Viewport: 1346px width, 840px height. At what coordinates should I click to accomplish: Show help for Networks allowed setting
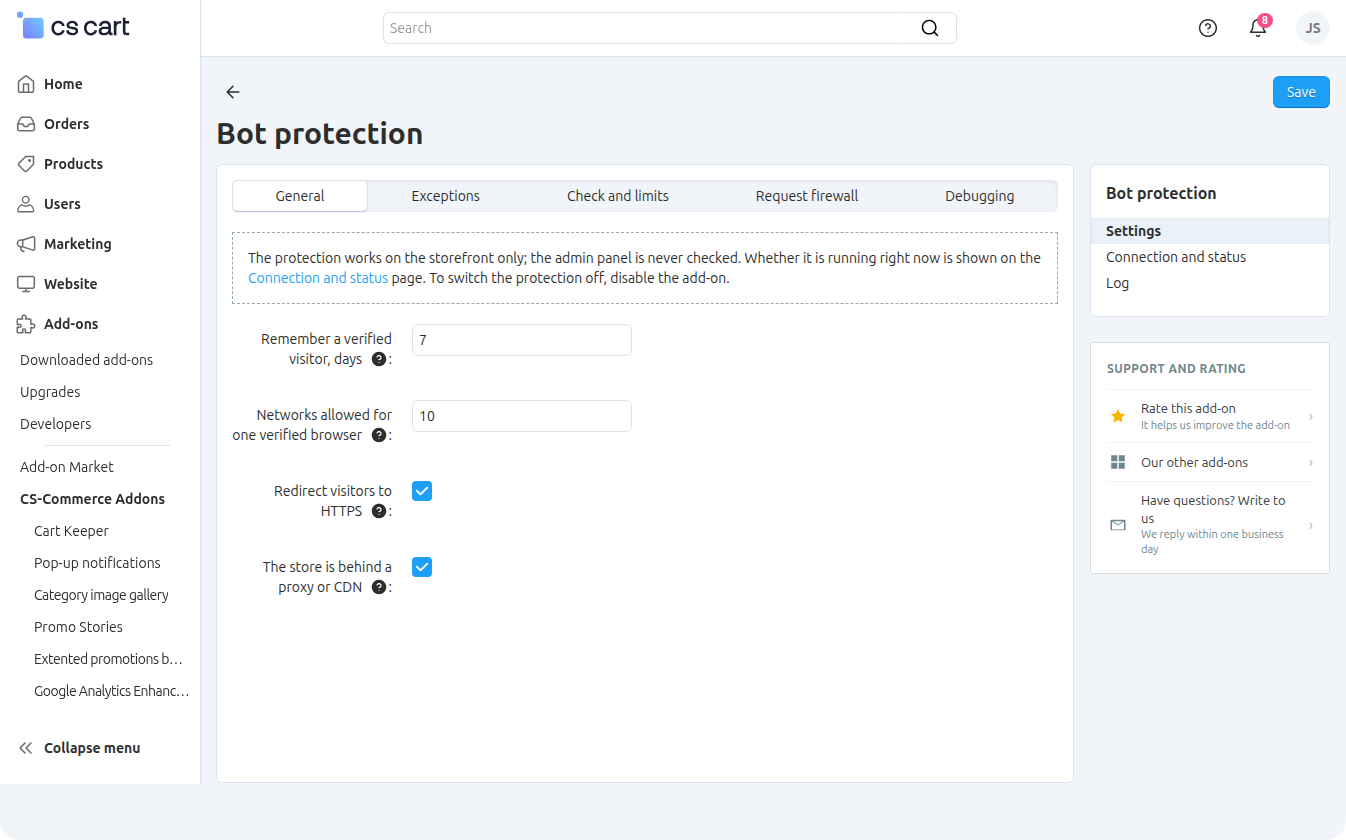[x=379, y=435]
